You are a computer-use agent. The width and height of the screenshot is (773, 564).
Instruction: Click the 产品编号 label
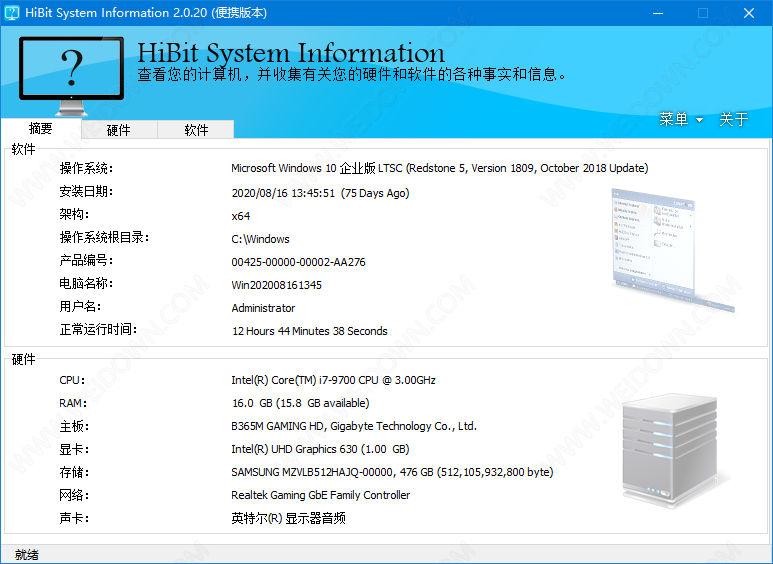pyautogui.click(x=86, y=260)
